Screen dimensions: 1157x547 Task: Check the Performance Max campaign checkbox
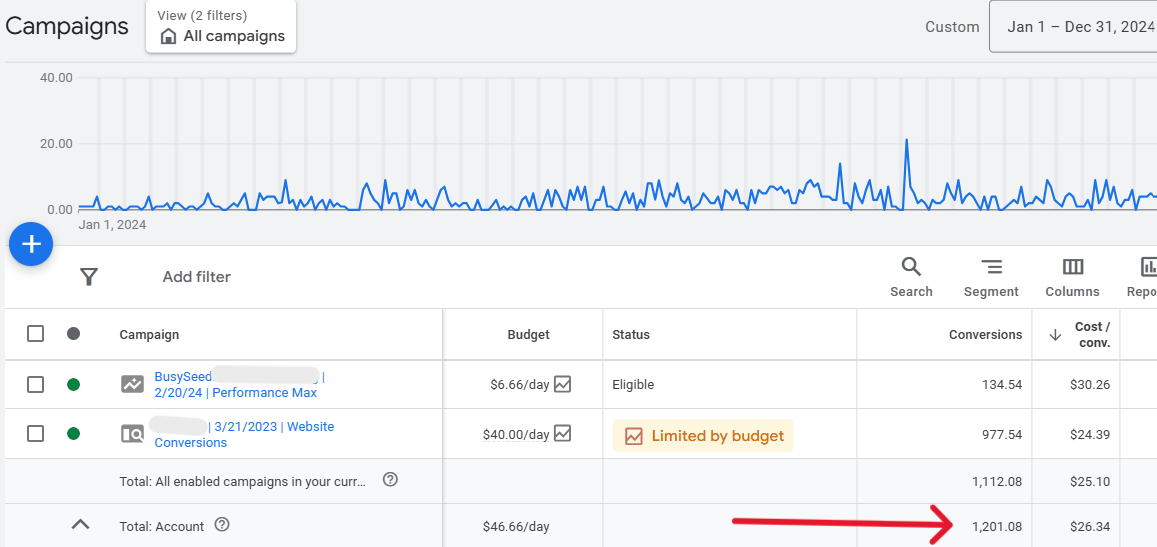[x=35, y=384]
